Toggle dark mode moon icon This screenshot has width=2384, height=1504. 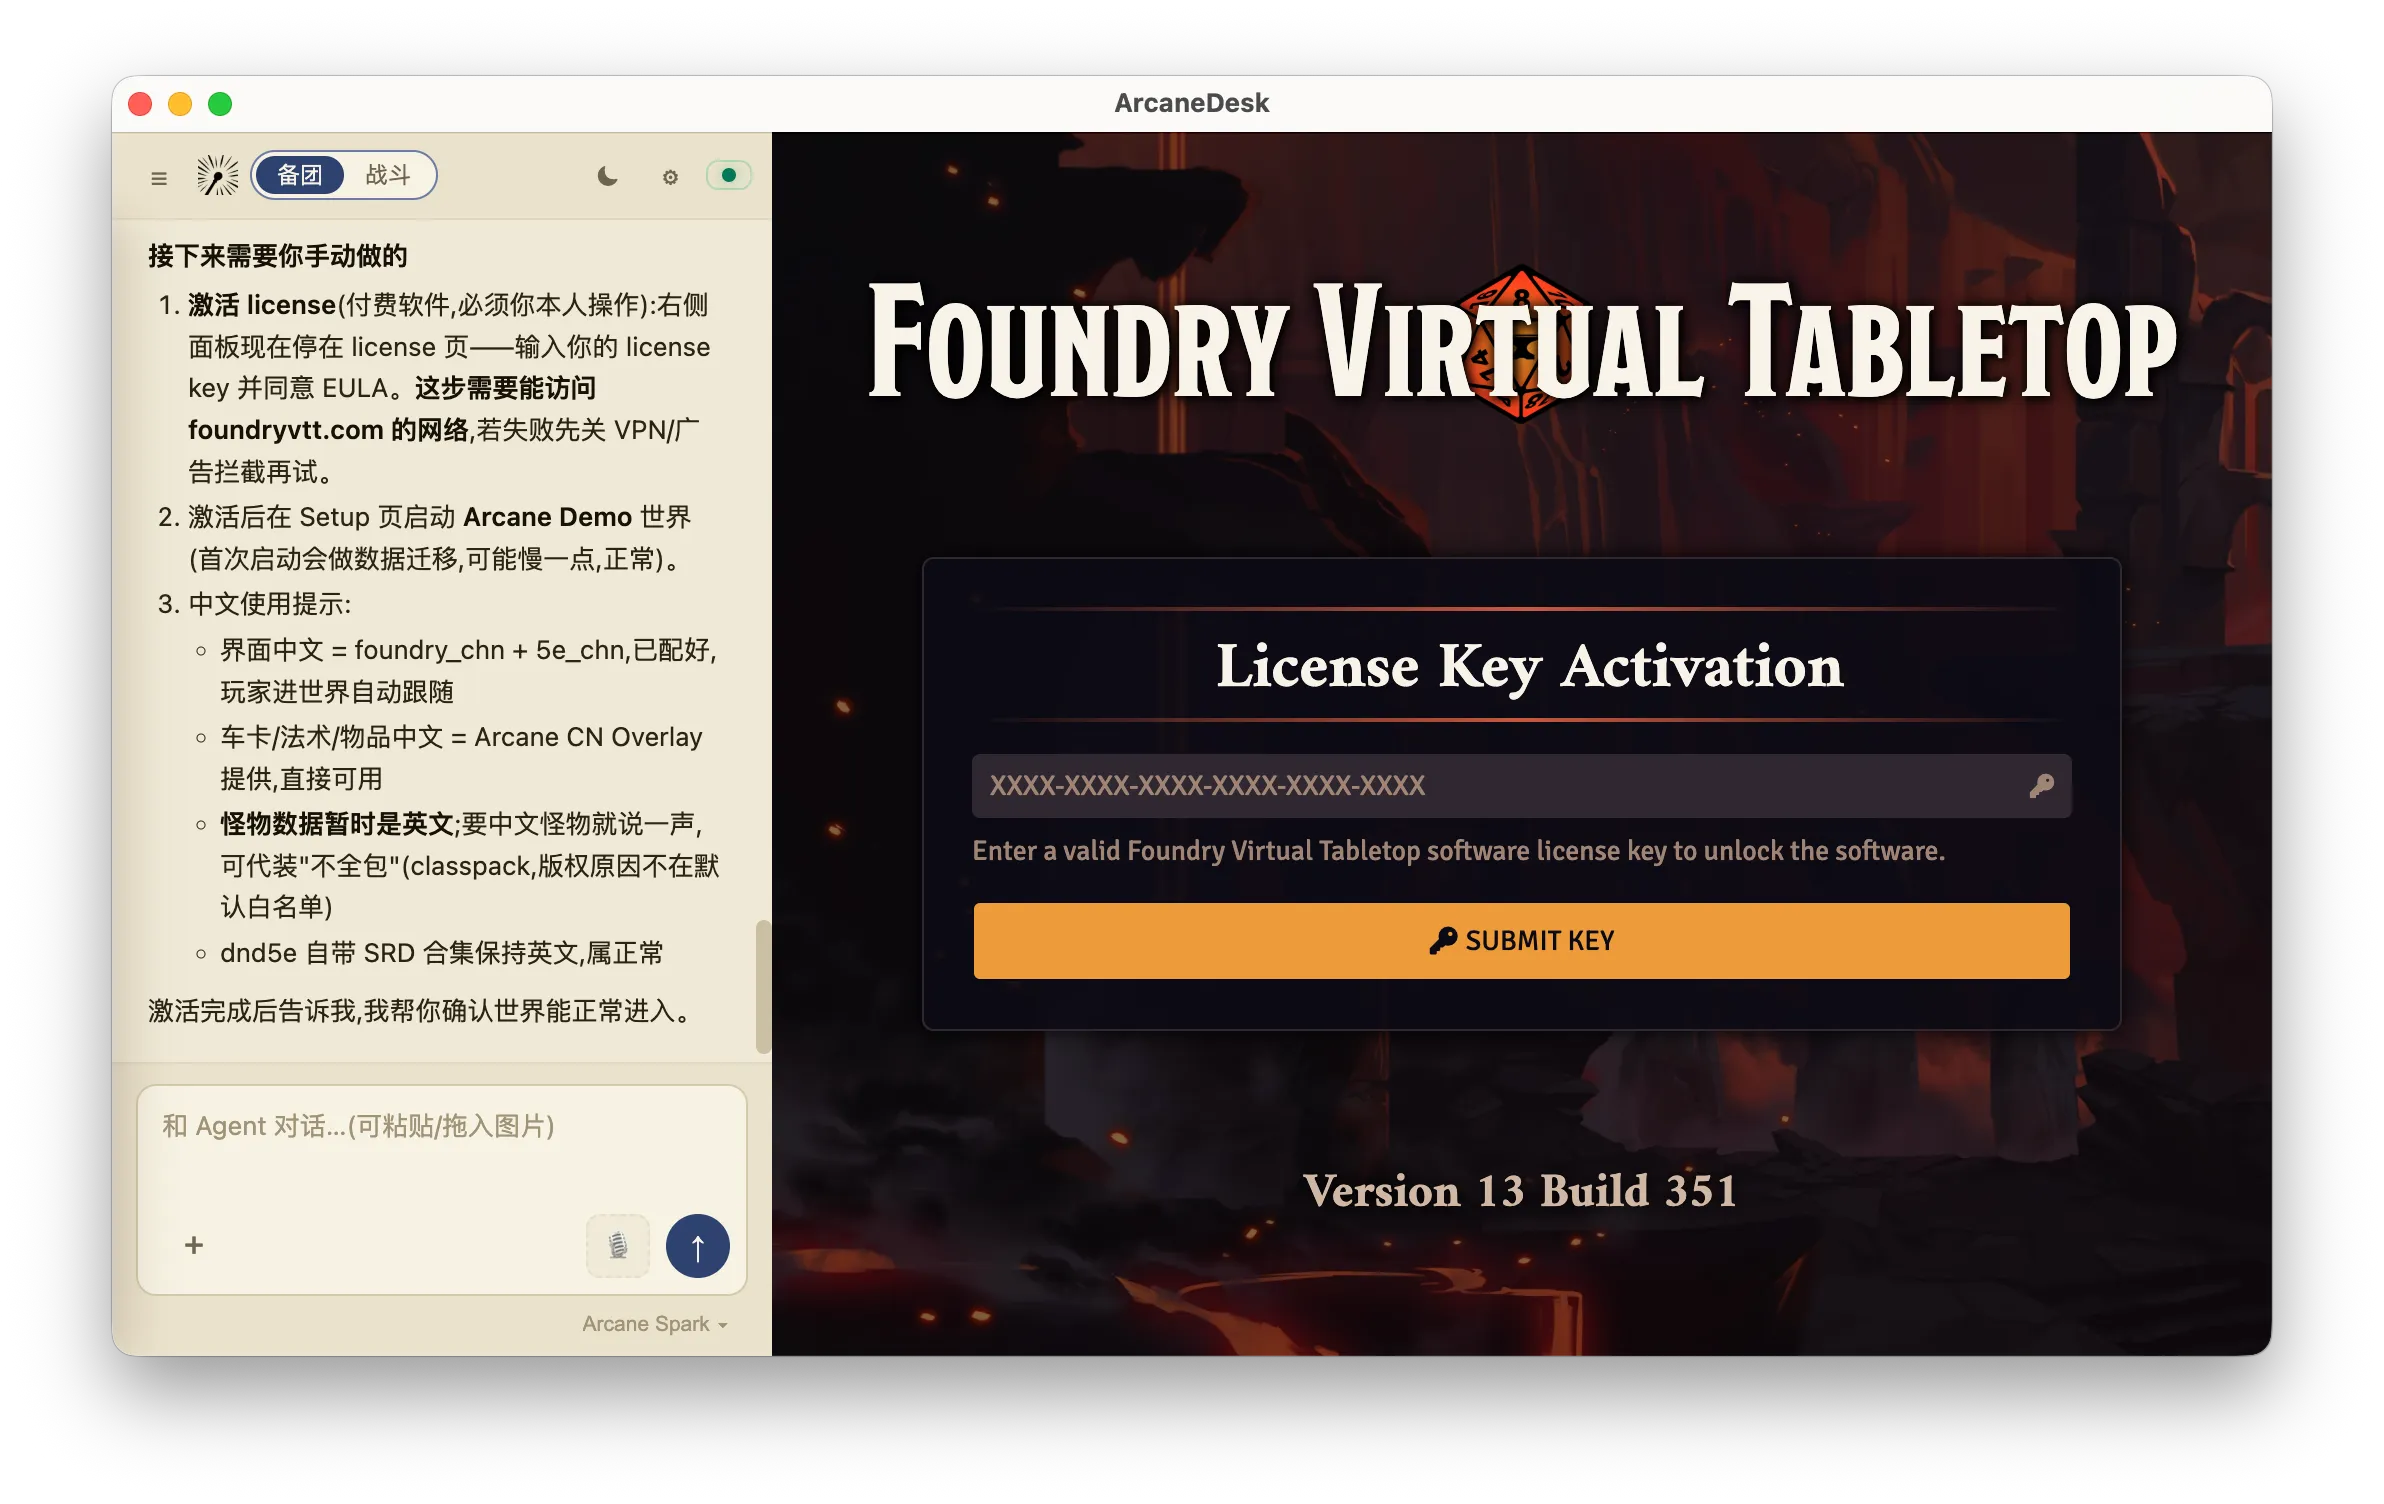(607, 177)
